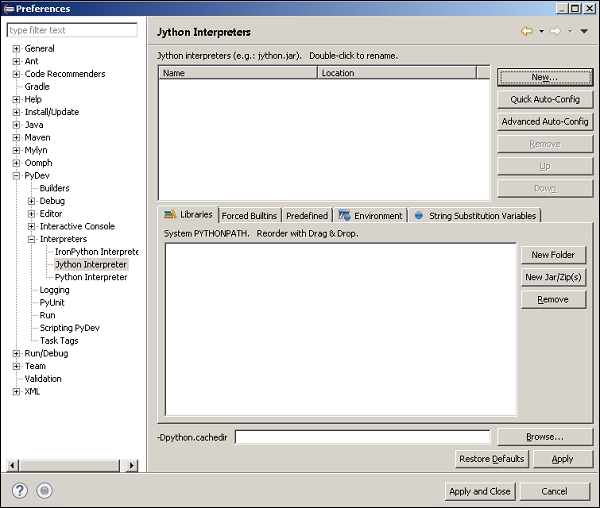
Task: Click the New Folder button
Action: (553, 255)
